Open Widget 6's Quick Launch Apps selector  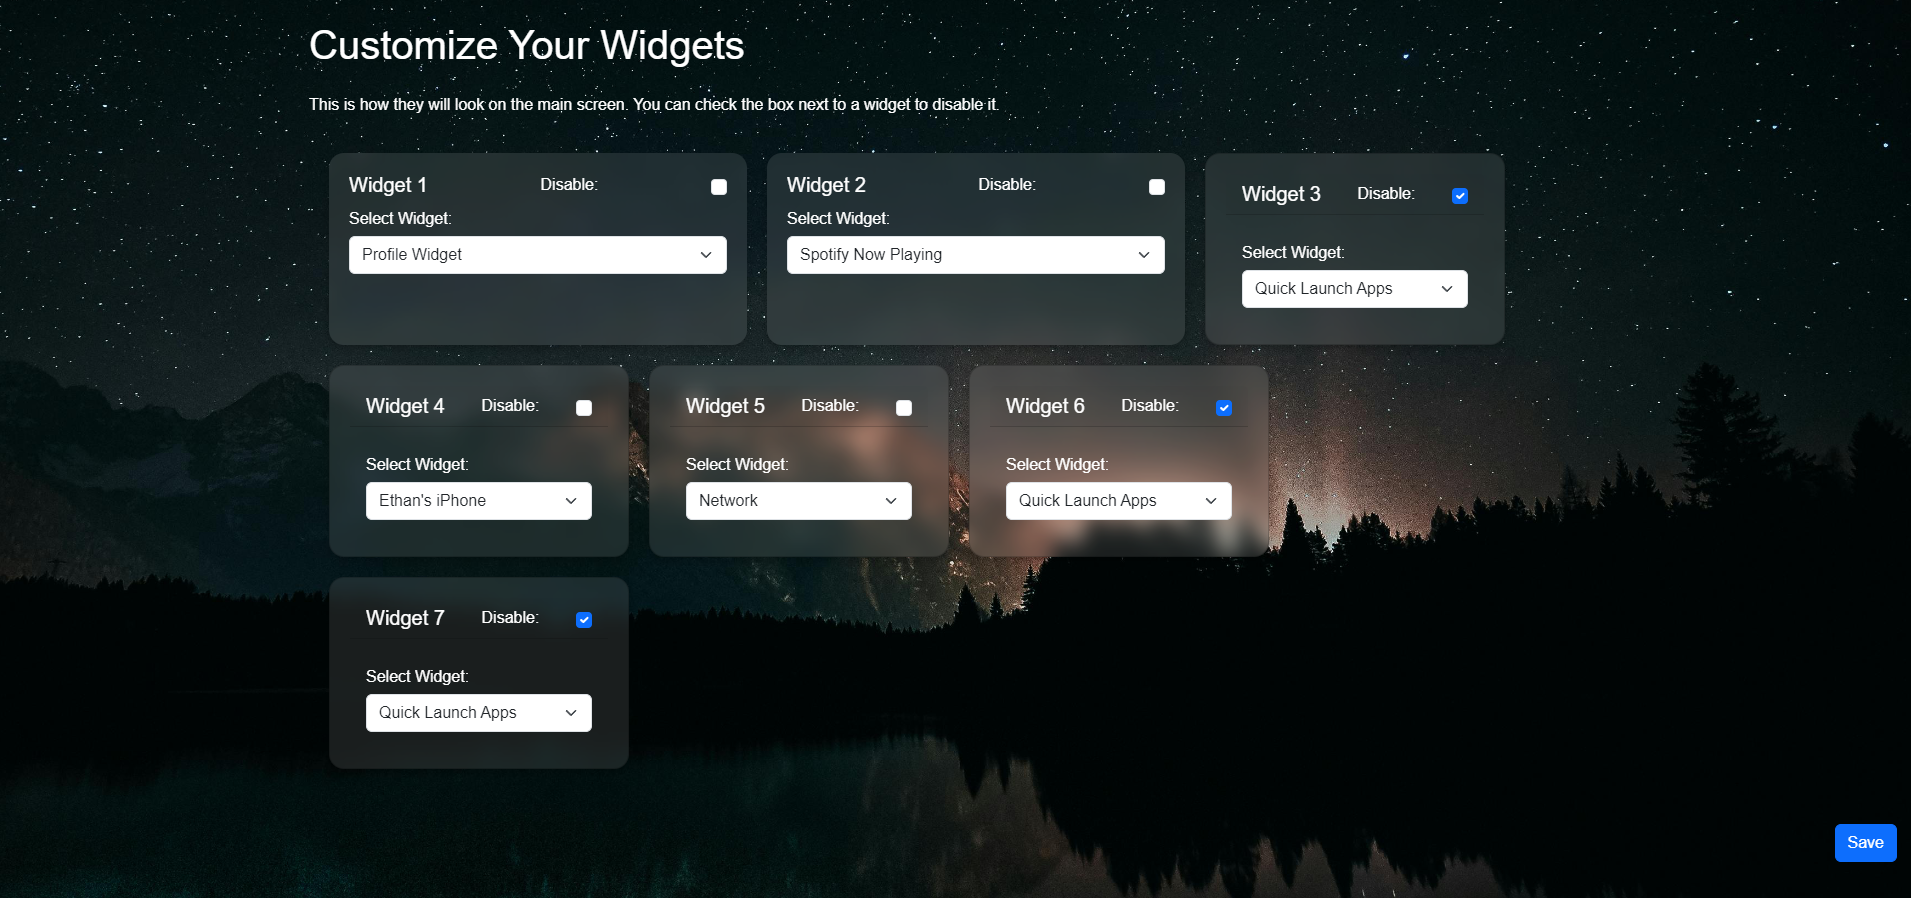coord(1118,501)
